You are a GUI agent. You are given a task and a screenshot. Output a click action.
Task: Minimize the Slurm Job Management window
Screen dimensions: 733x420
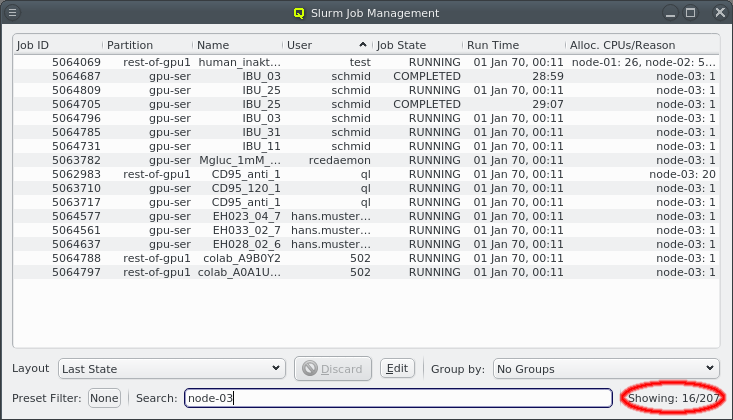pos(670,13)
